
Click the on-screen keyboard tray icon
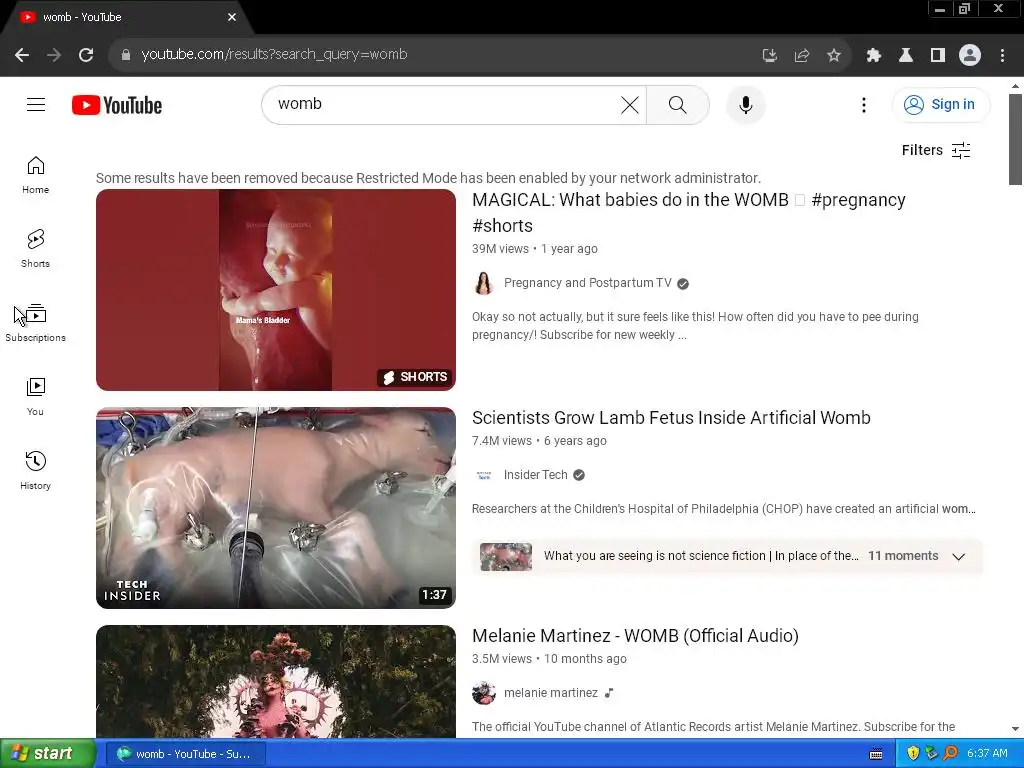coord(876,754)
